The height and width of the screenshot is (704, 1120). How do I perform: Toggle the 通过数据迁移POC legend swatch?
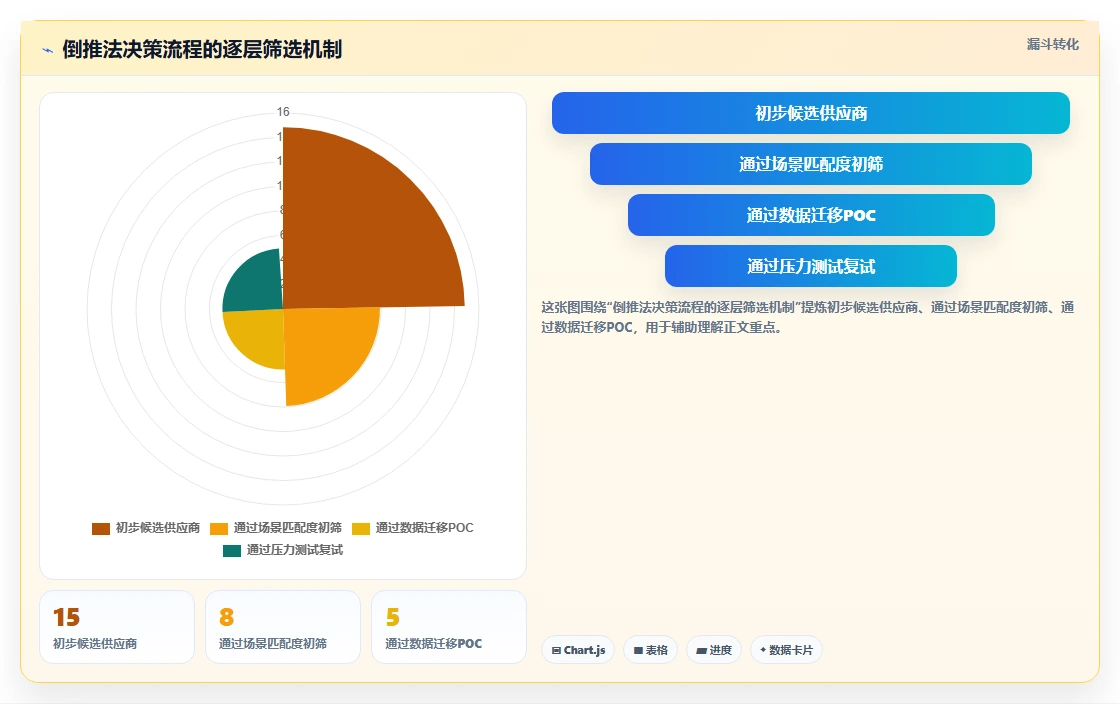click(361, 528)
